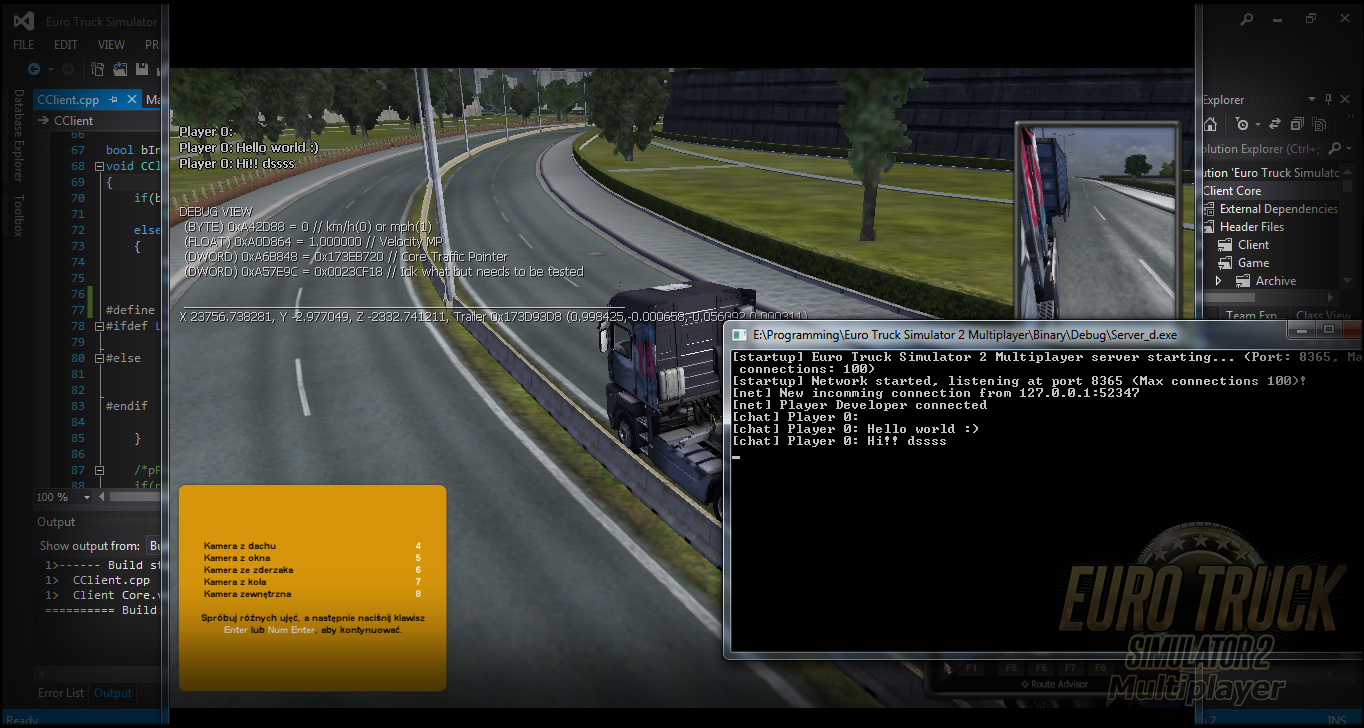This screenshot has width=1364, height=728.
Task: Click Sync with Active Document icon
Action: (x=1275, y=124)
